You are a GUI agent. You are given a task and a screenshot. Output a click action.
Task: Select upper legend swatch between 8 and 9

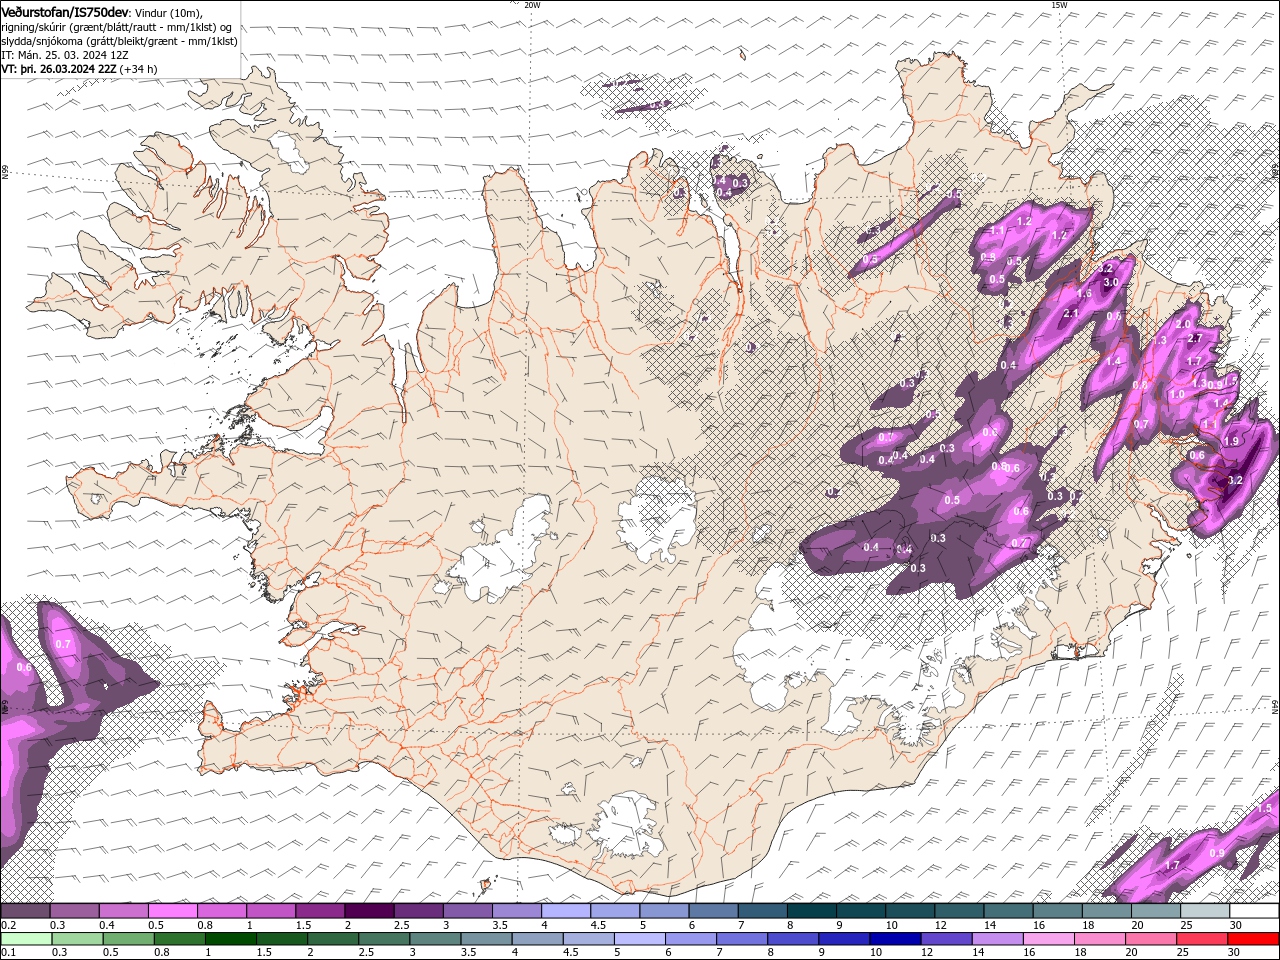click(812, 911)
